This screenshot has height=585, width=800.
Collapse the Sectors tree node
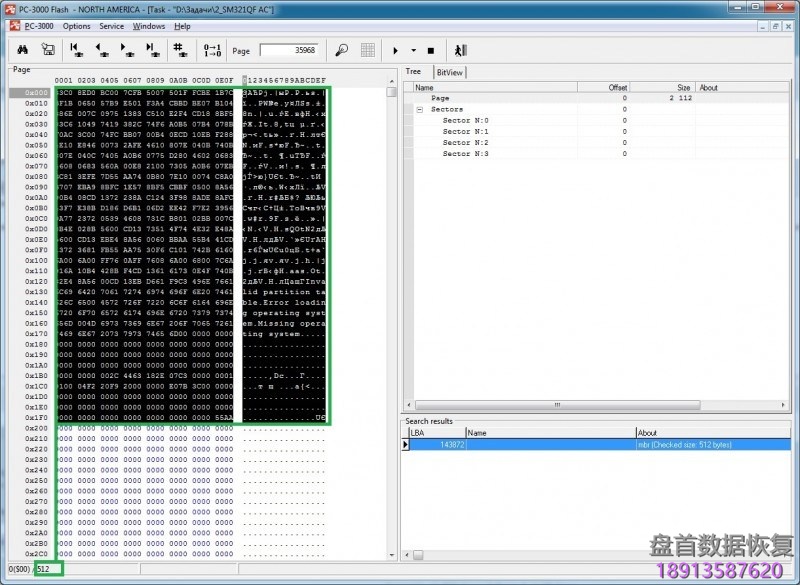pos(420,110)
